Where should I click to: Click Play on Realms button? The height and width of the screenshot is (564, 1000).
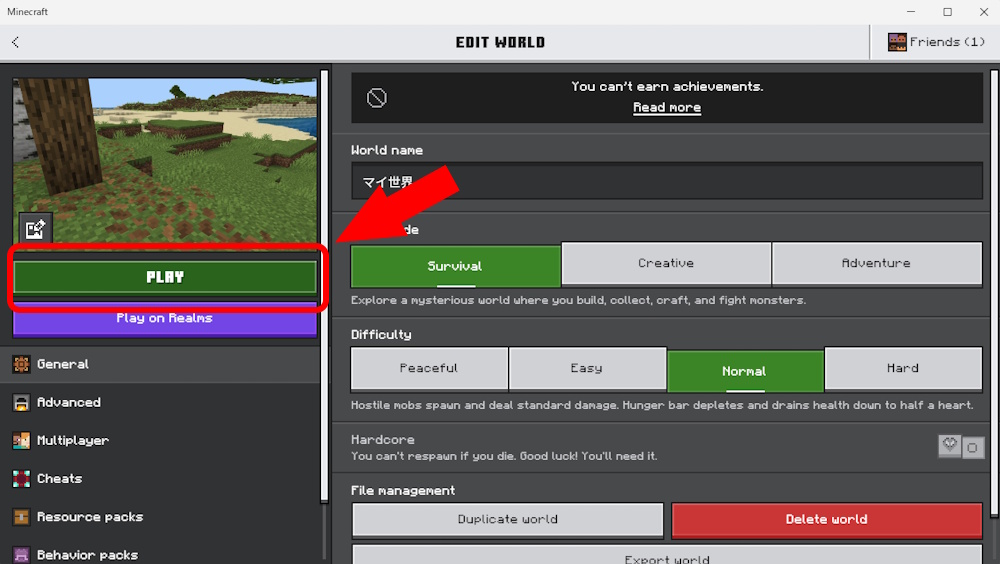(165, 318)
